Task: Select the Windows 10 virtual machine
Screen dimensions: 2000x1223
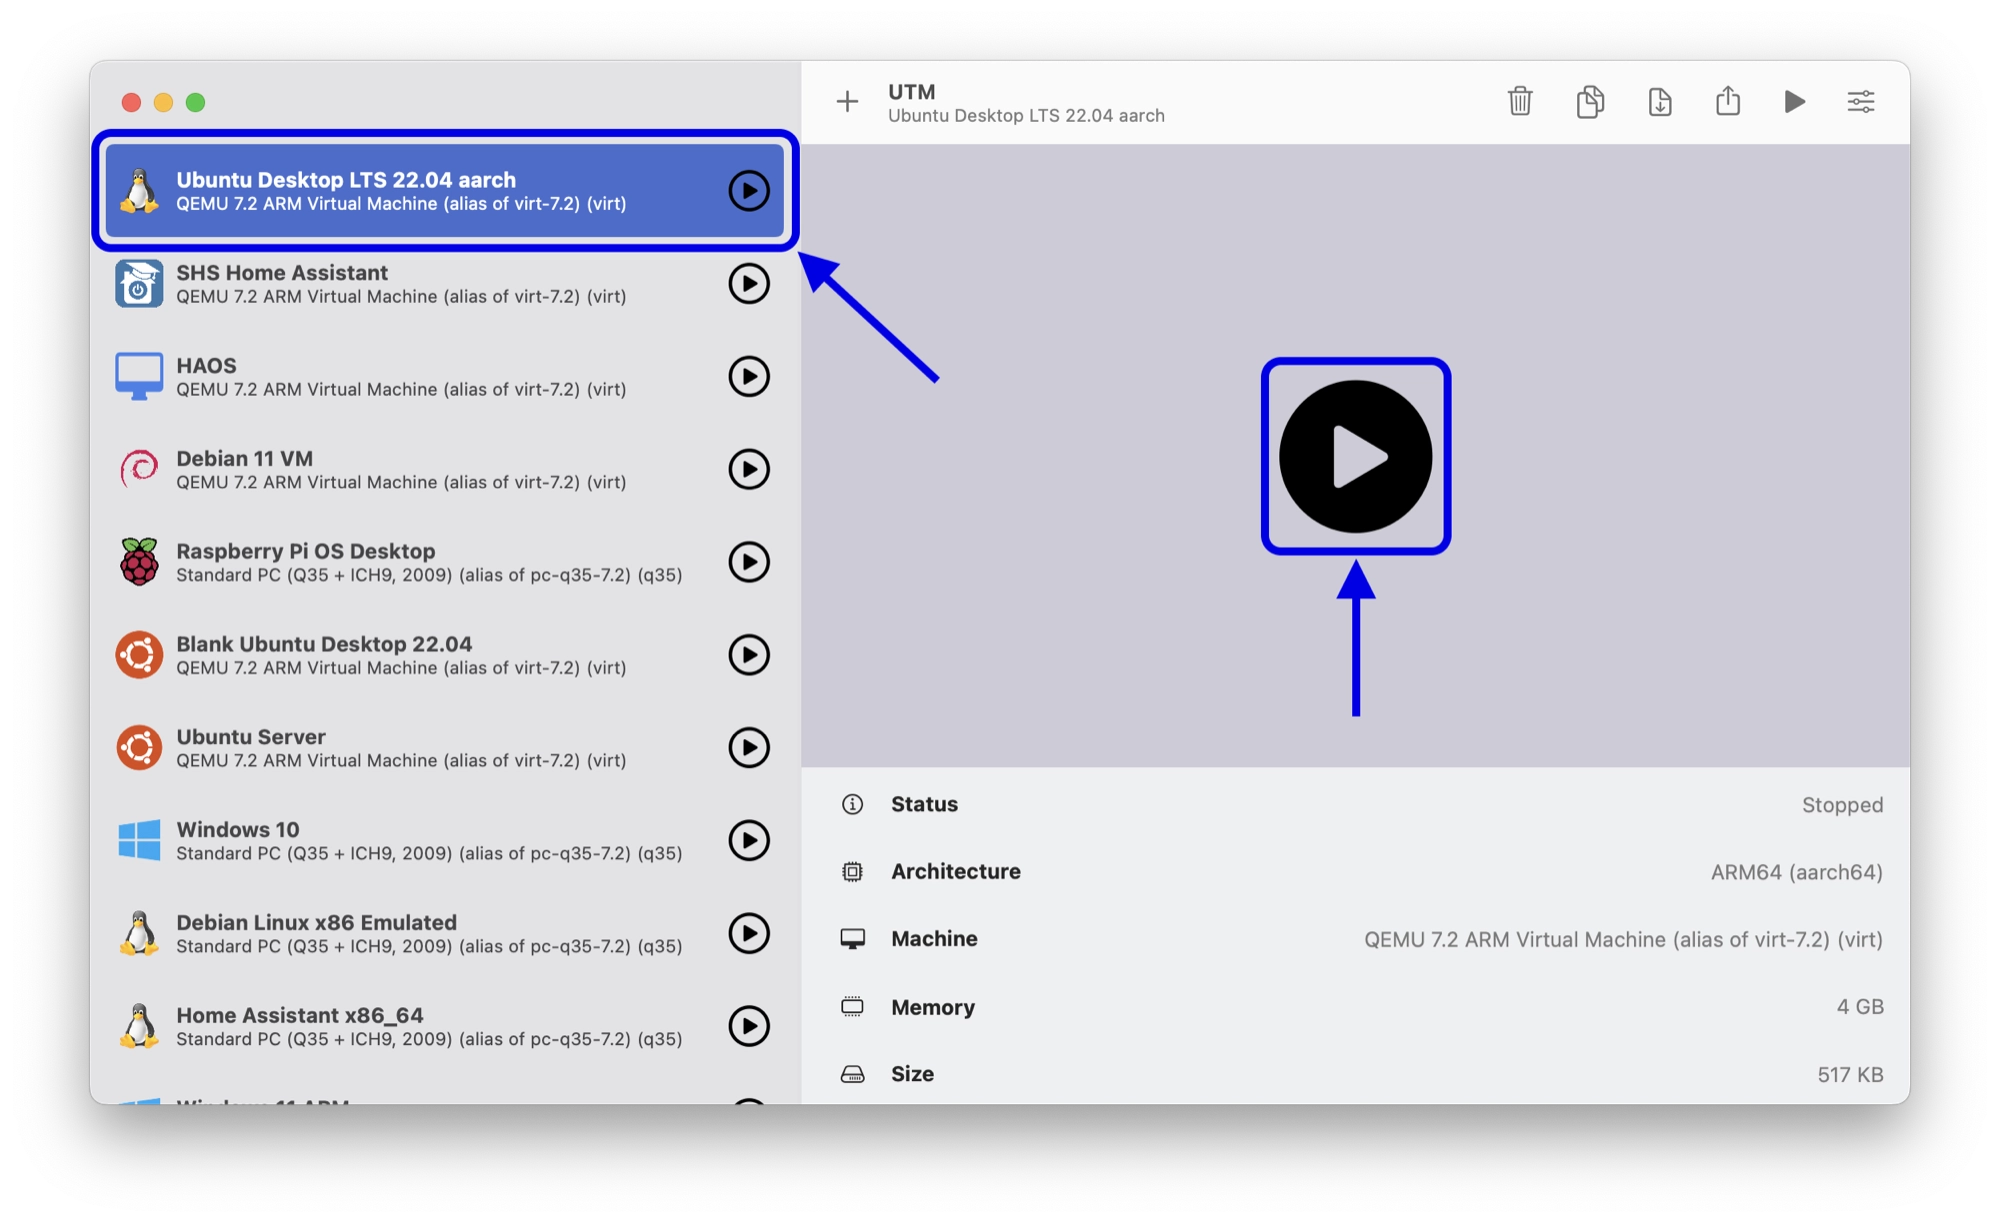Action: point(445,841)
